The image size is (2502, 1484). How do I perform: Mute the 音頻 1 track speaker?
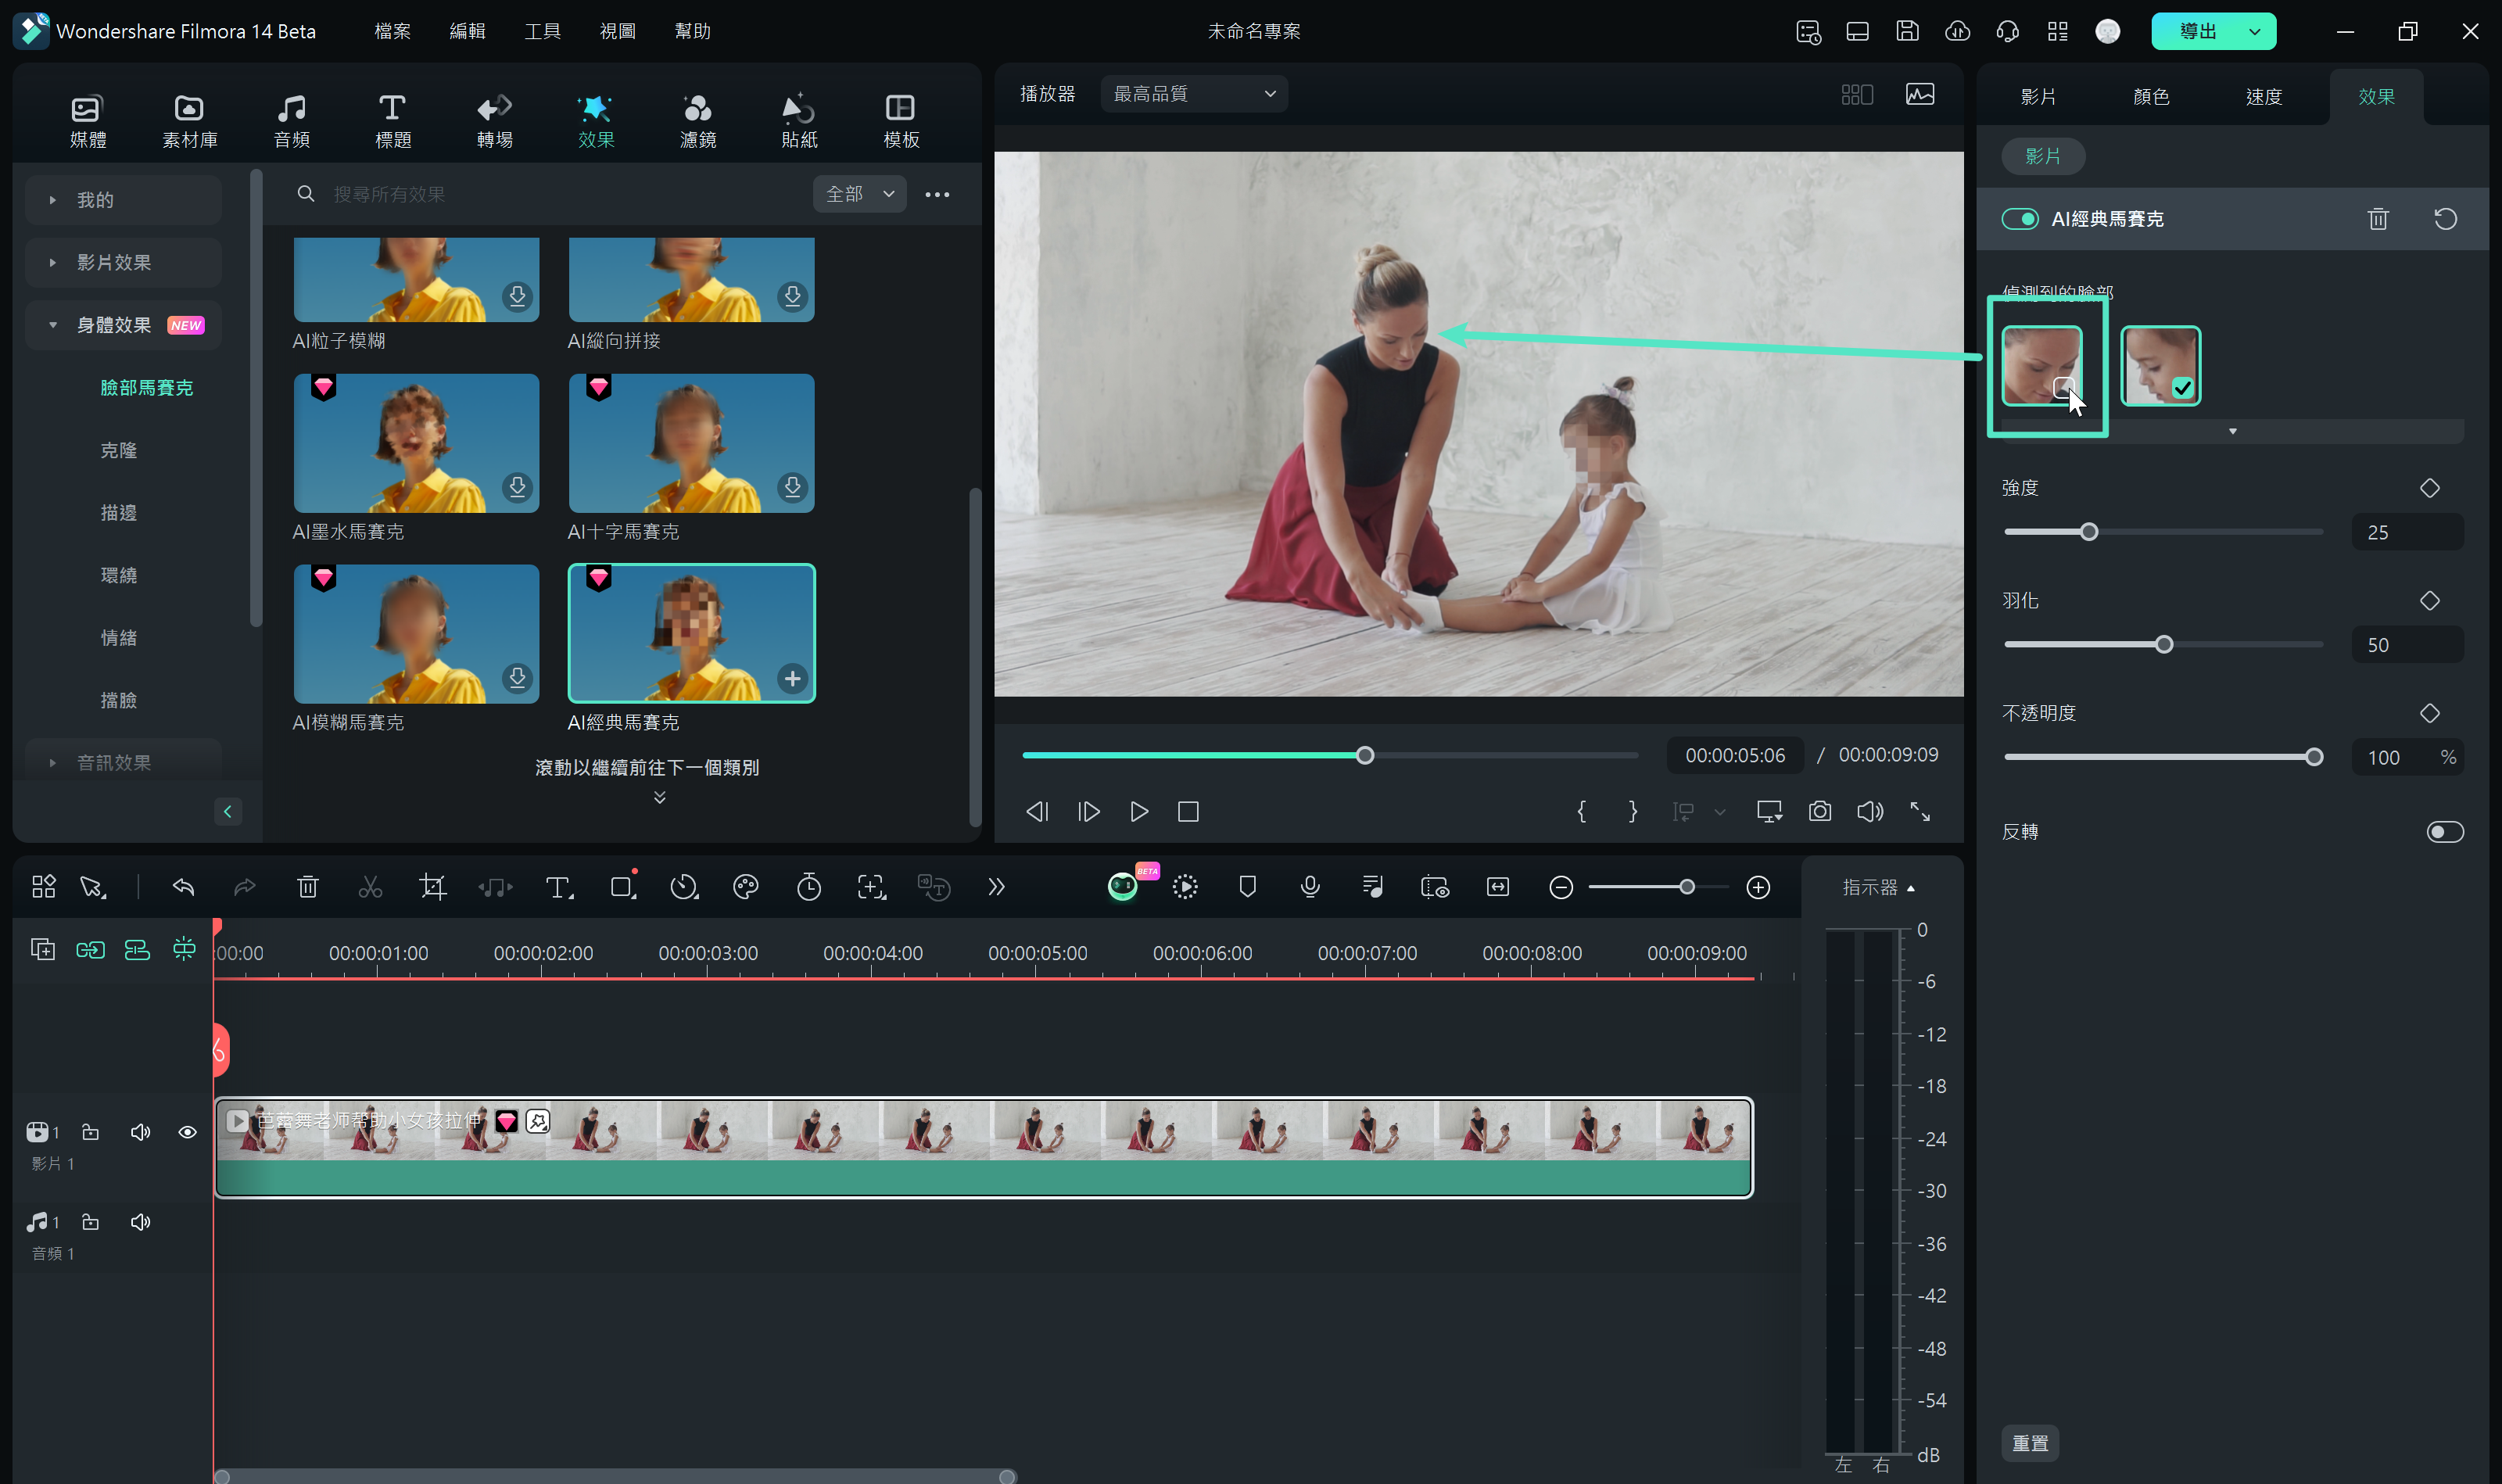coord(140,1222)
